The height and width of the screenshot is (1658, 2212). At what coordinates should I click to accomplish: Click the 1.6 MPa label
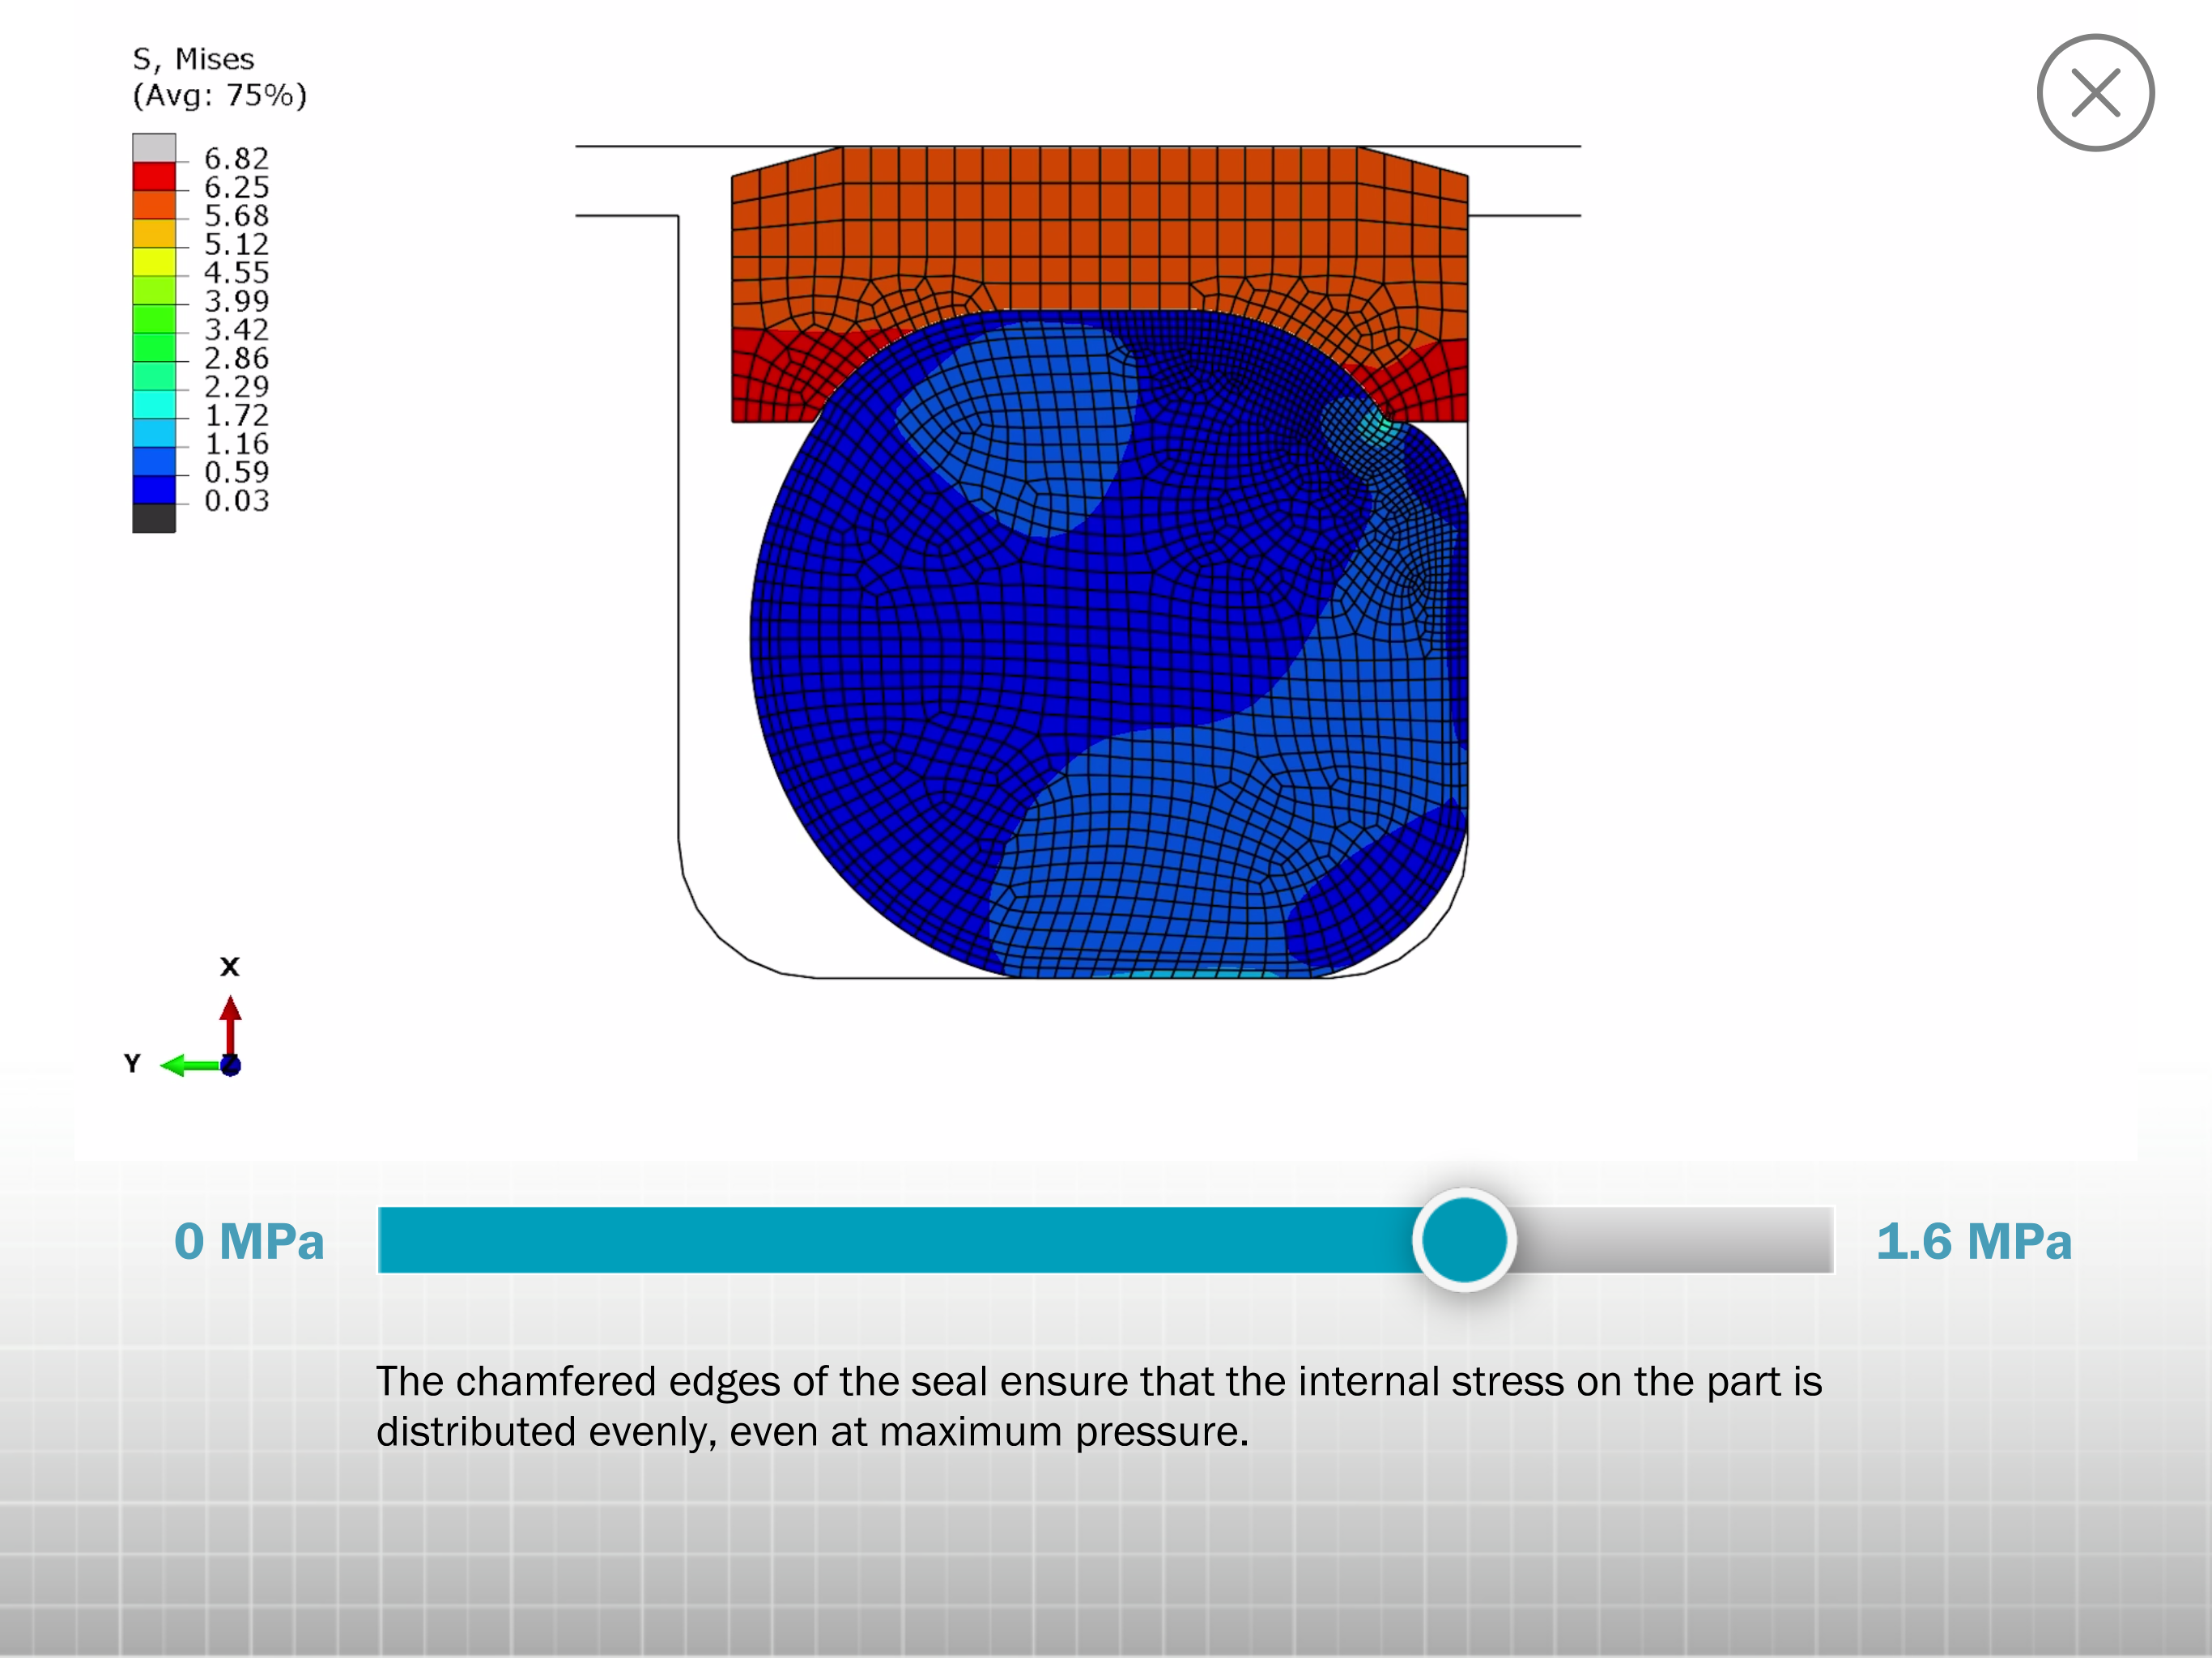click(1973, 1241)
